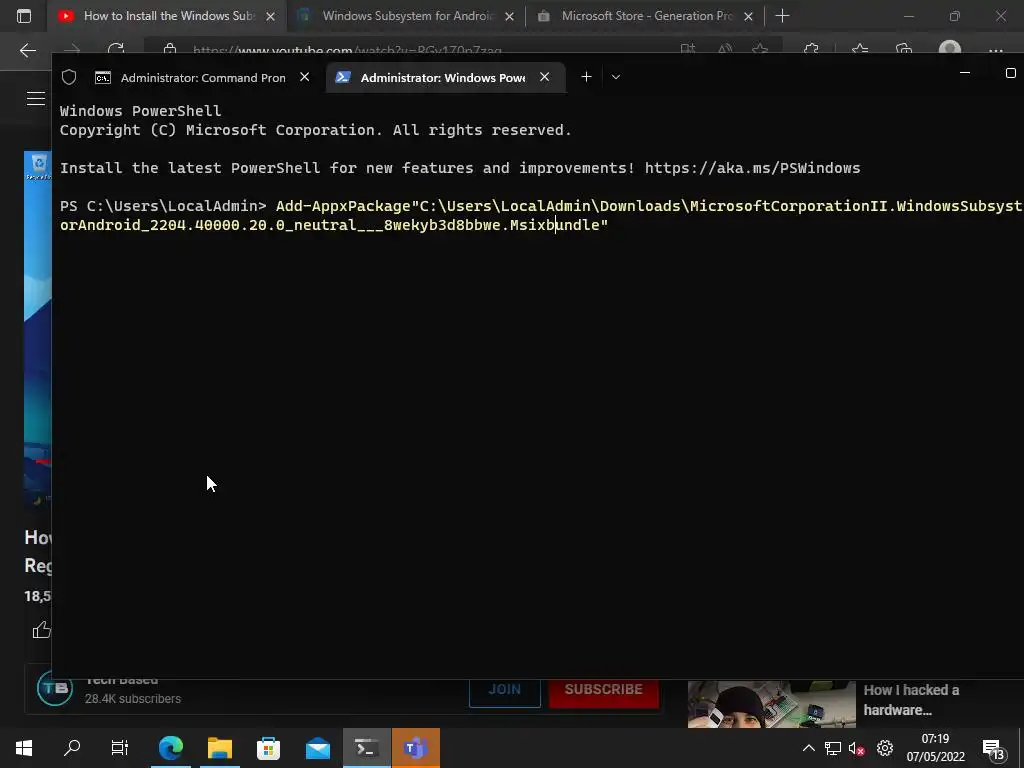
Task: Add a new Edge browser tab
Action: pos(782,16)
